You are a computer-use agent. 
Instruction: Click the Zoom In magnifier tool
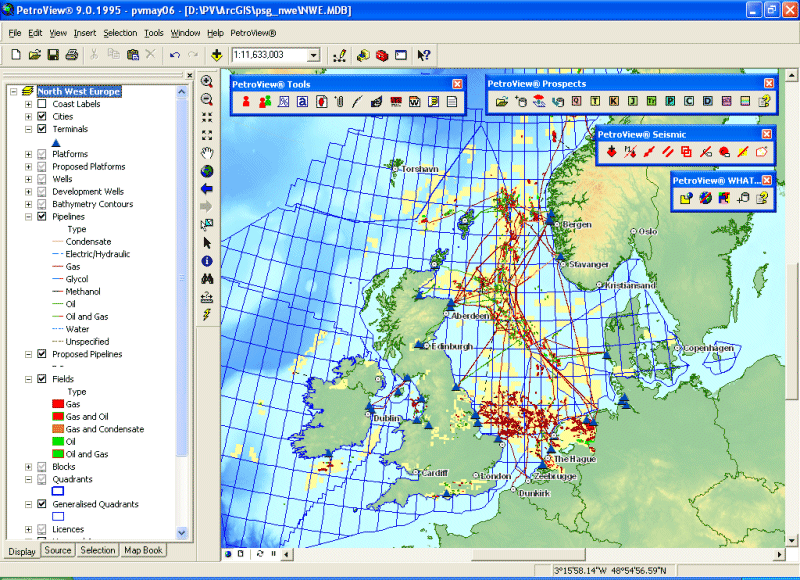coord(207,81)
